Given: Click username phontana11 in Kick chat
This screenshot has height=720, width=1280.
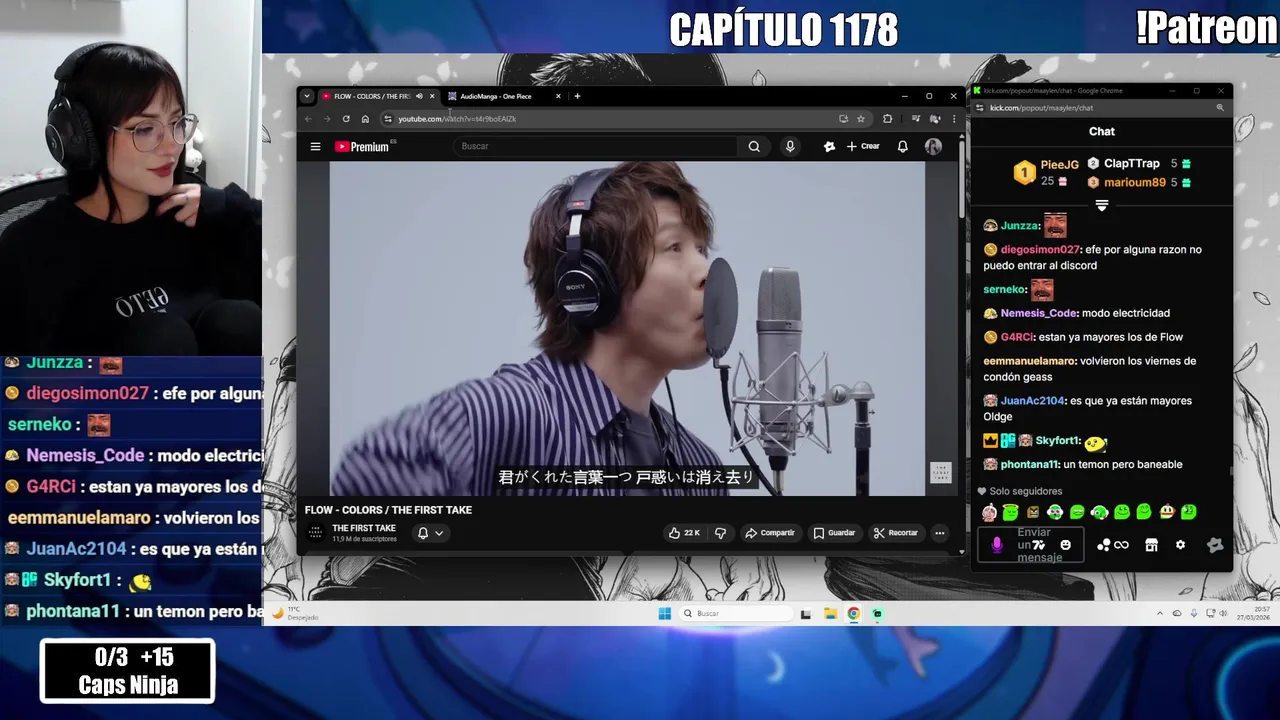Looking at the screenshot, I should 1030,465.
